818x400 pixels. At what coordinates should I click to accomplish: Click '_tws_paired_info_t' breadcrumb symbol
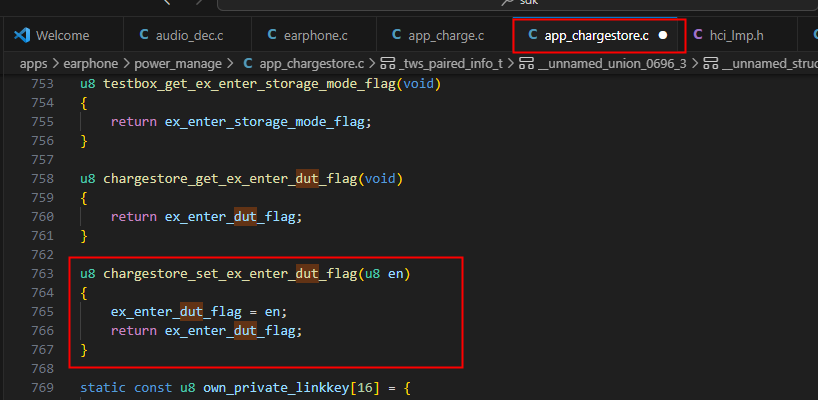(451, 64)
